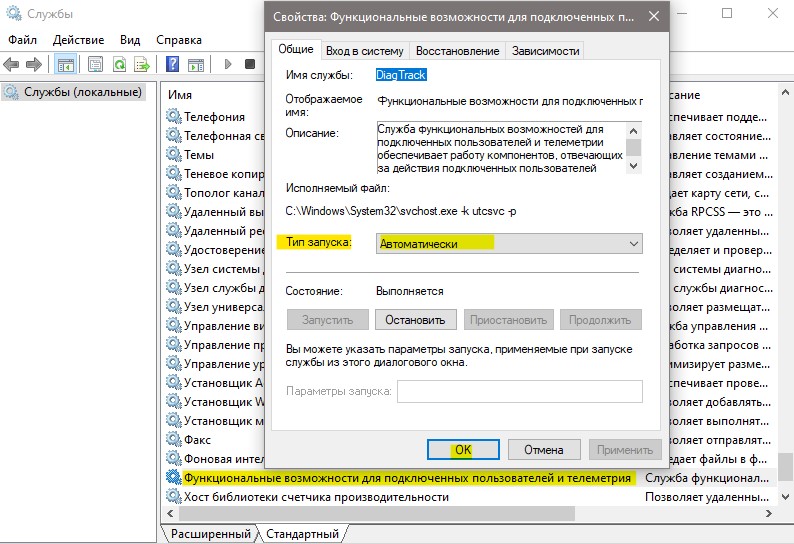Screen dimensions: 794x544
Task: Click the gear icon next to Факс
Action: coord(173,439)
